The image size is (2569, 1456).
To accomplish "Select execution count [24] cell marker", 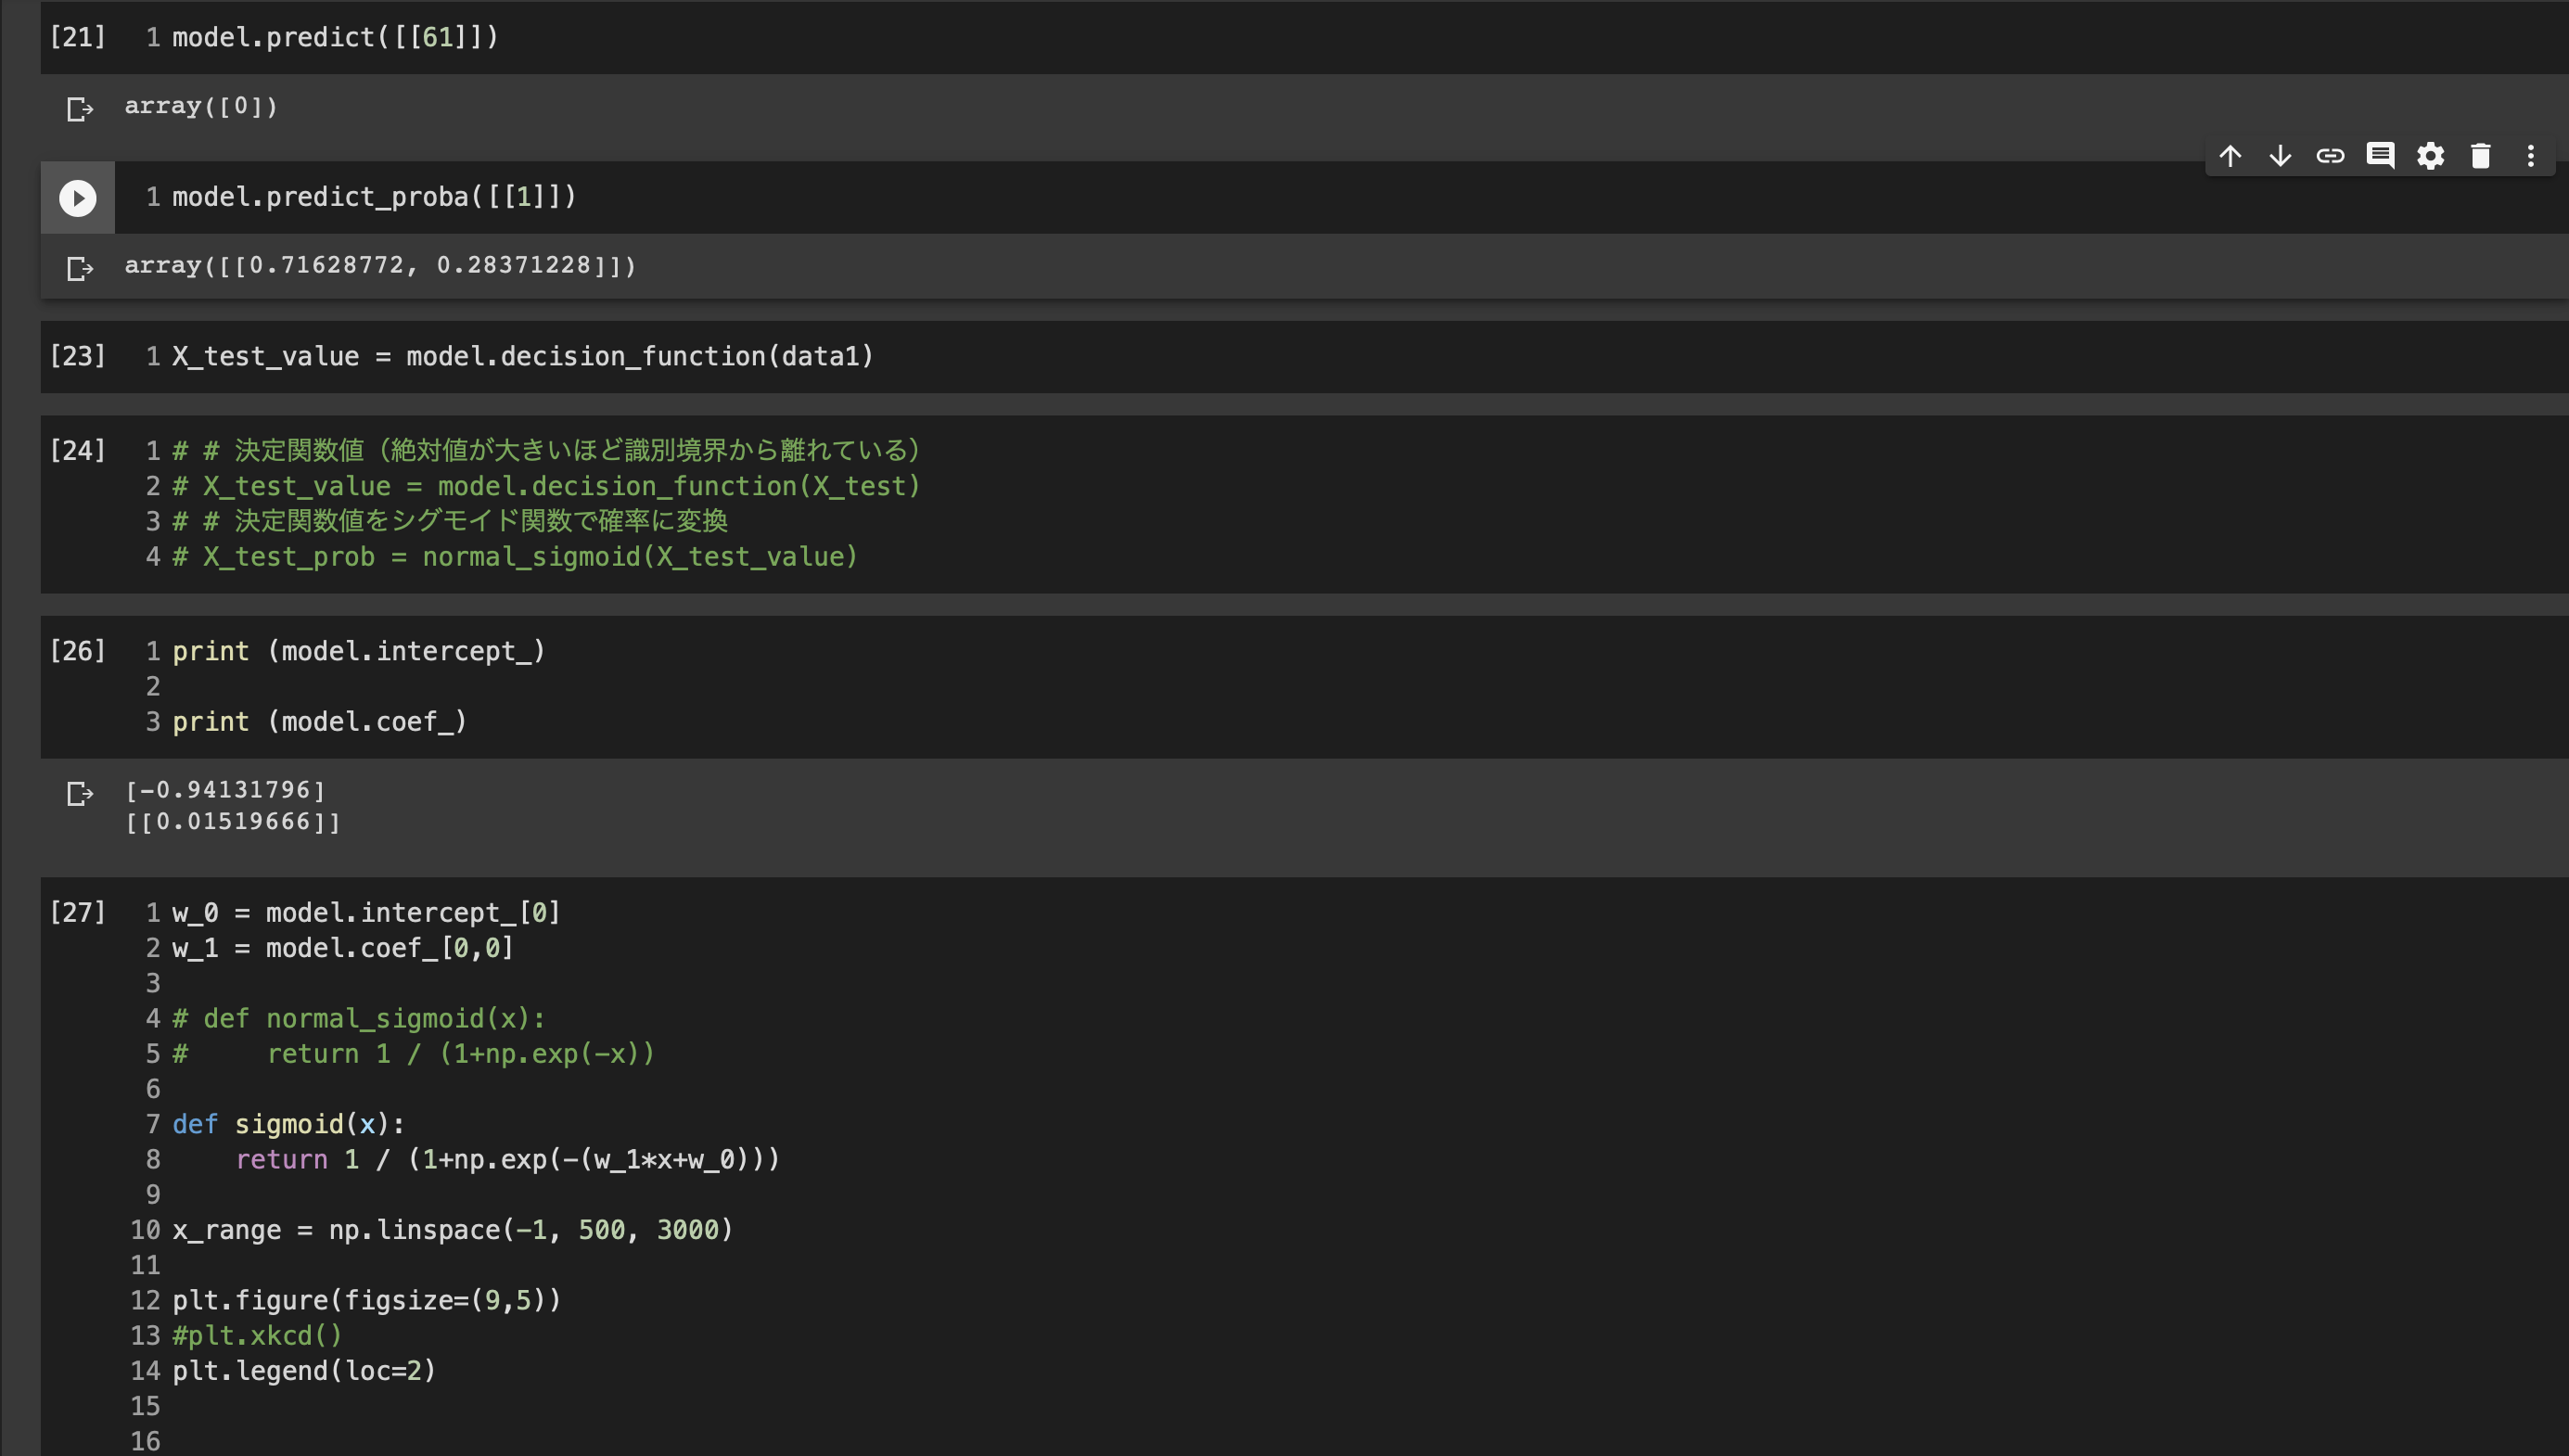I will 77,451.
